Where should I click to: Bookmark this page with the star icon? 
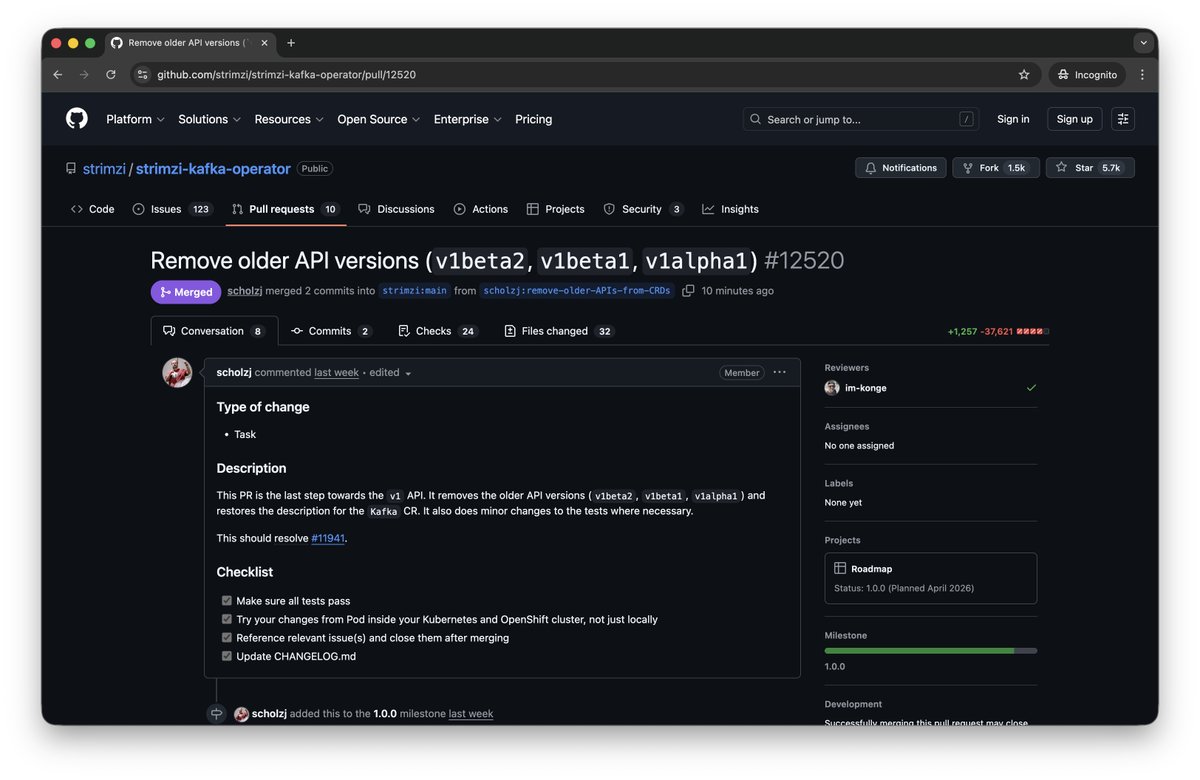click(x=1024, y=75)
